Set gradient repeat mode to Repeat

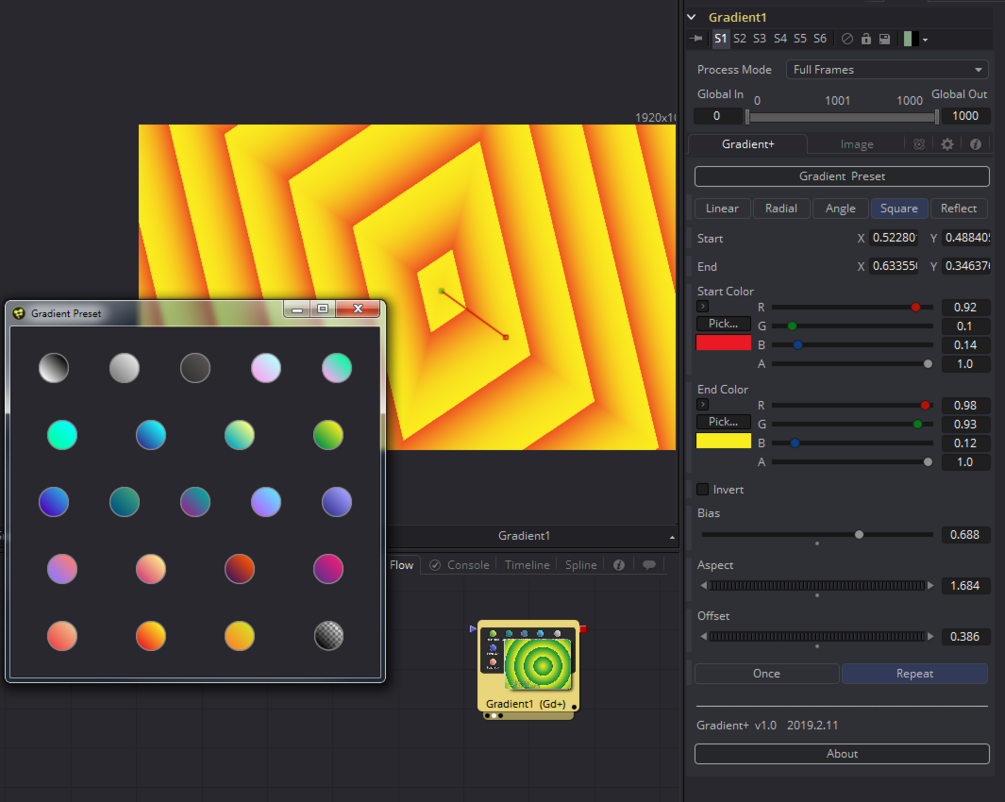click(x=915, y=673)
